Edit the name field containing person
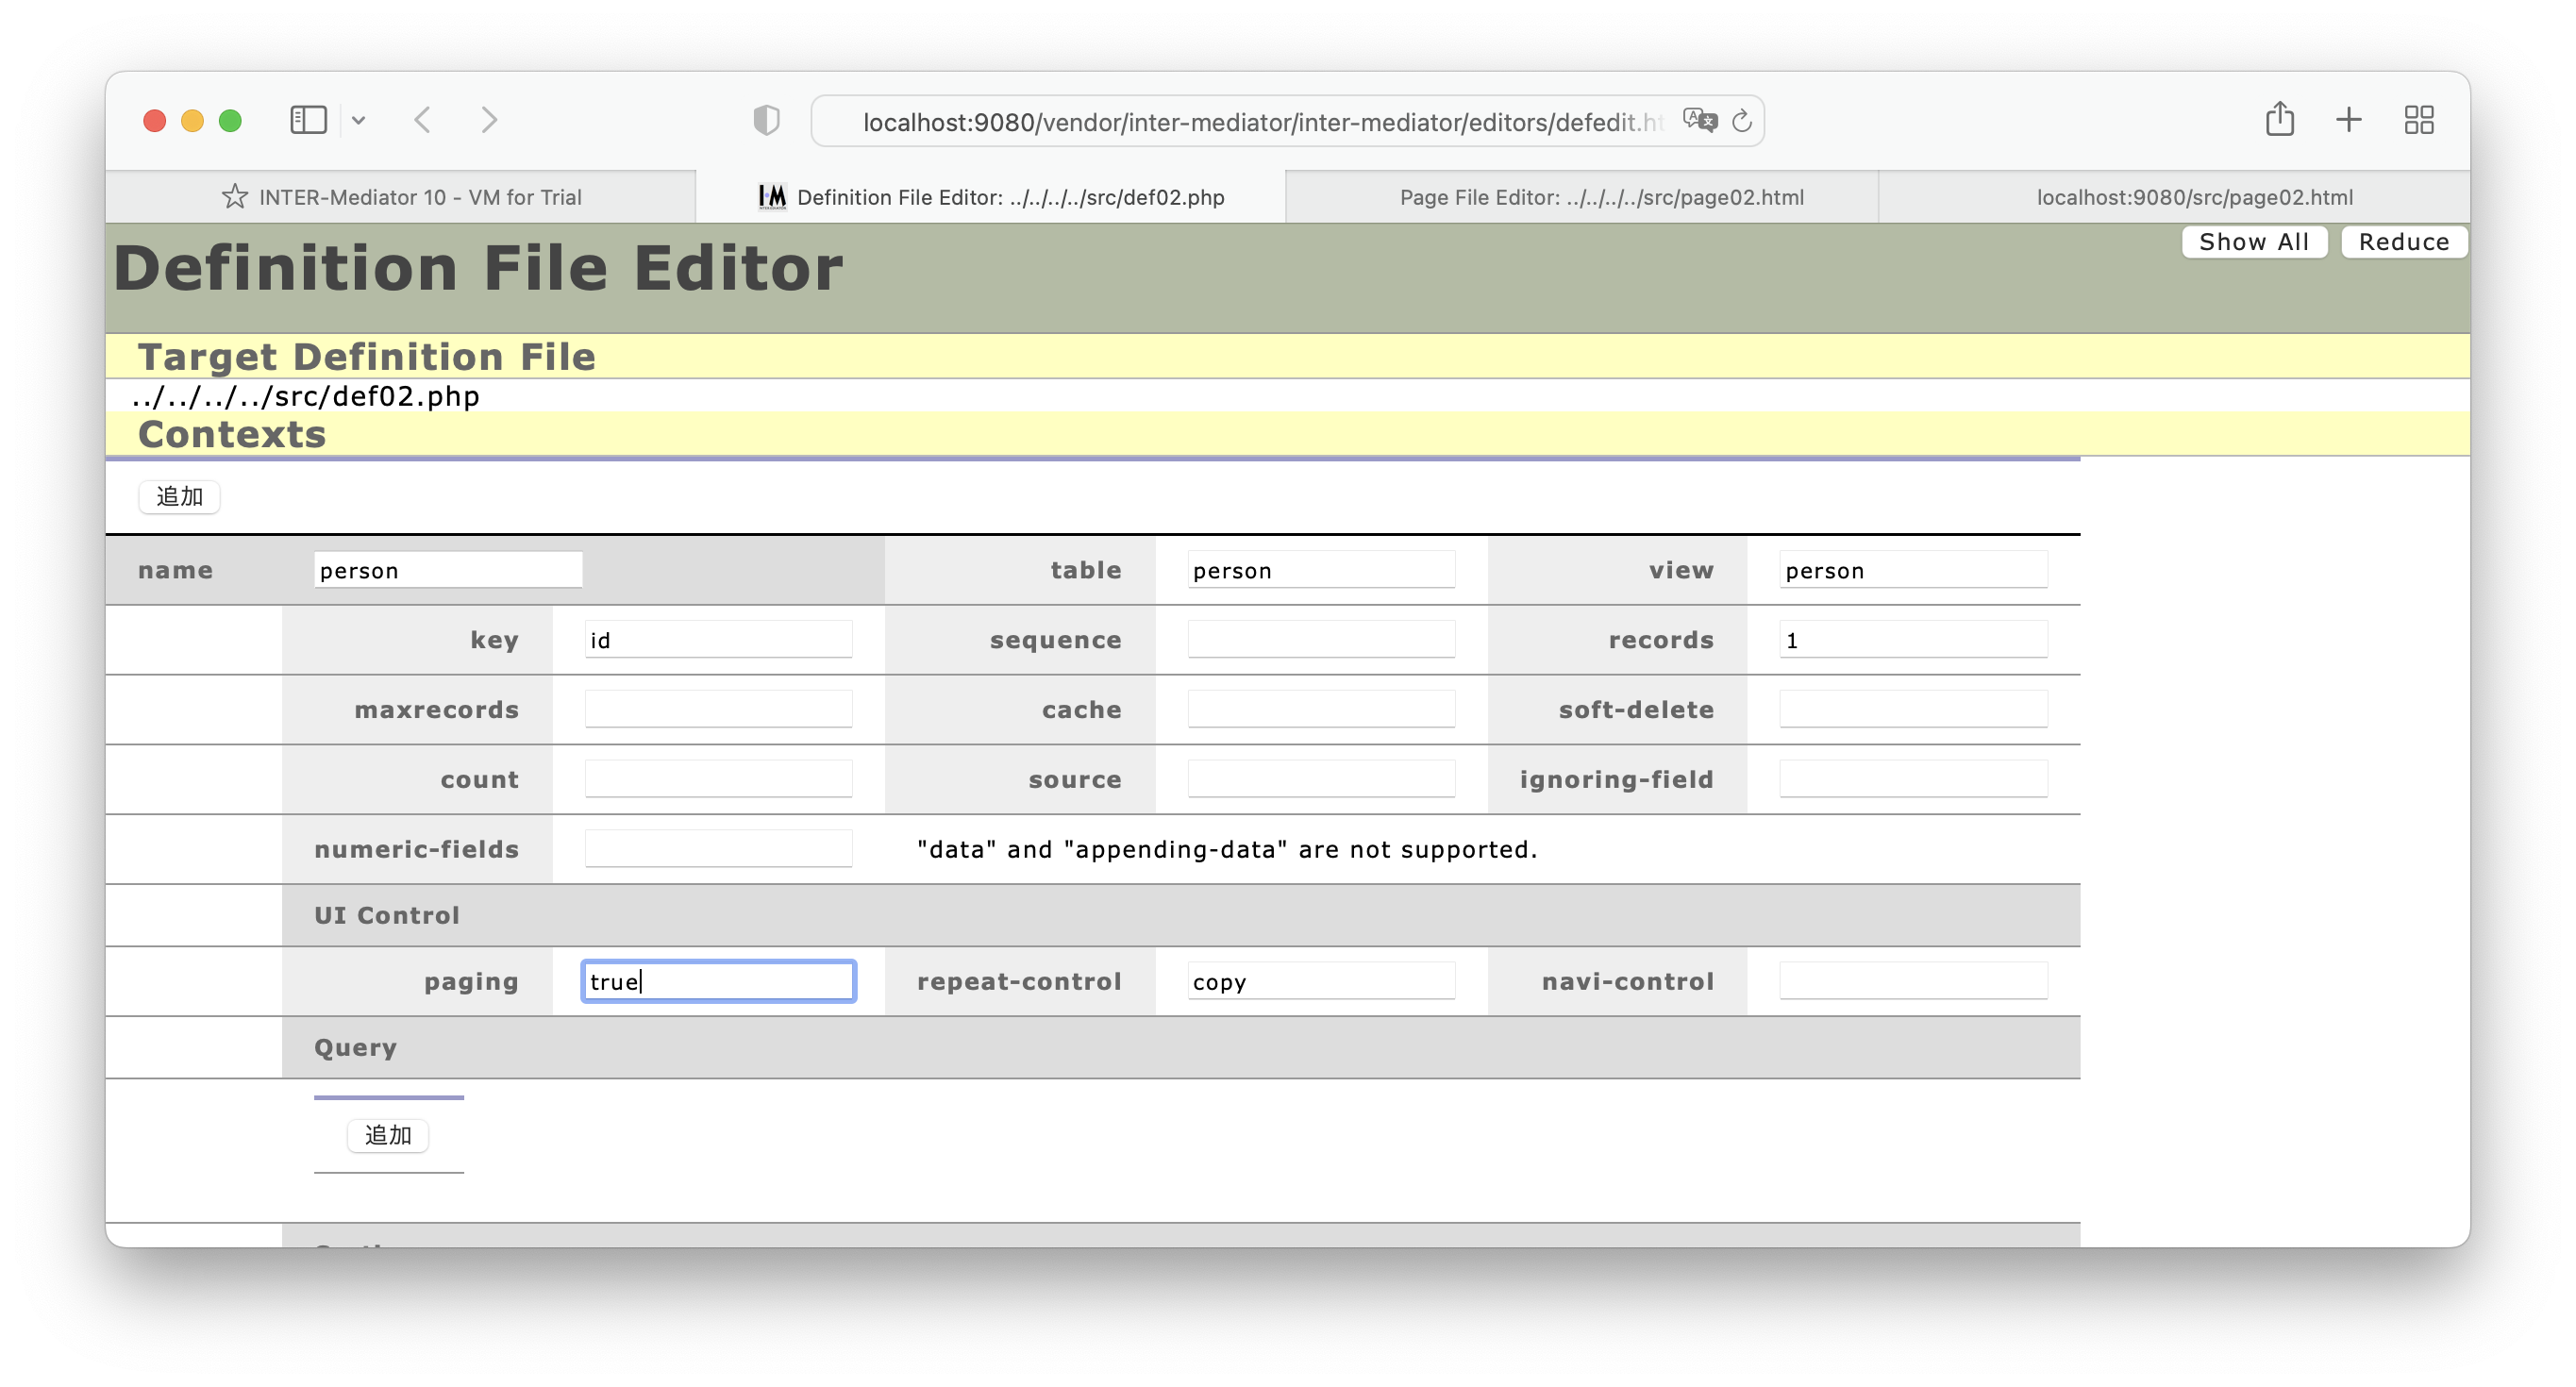2576x1387 pixels. pyautogui.click(x=448, y=570)
